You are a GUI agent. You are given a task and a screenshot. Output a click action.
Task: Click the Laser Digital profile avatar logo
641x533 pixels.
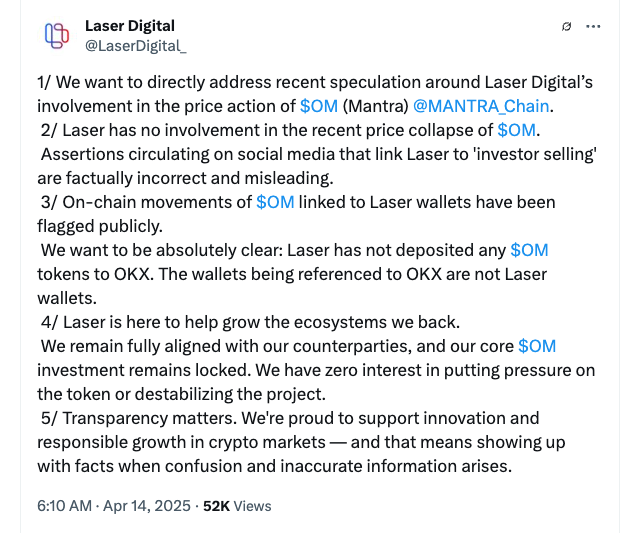[57, 35]
